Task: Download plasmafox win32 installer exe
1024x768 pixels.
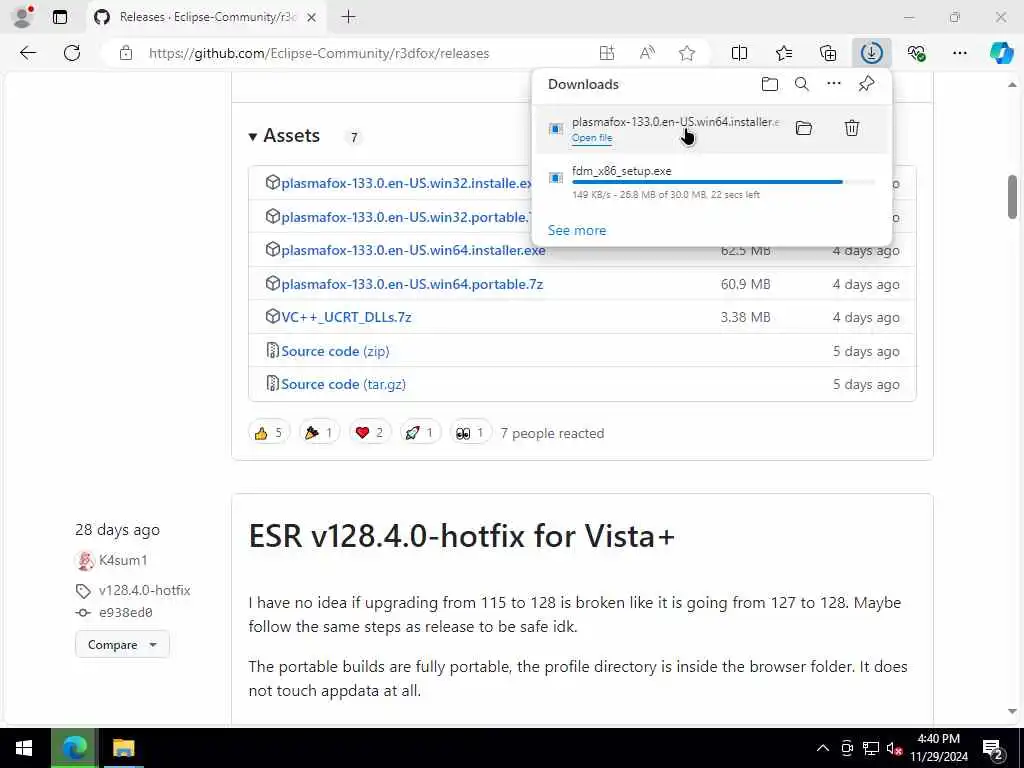Action: (x=407, y=184)
